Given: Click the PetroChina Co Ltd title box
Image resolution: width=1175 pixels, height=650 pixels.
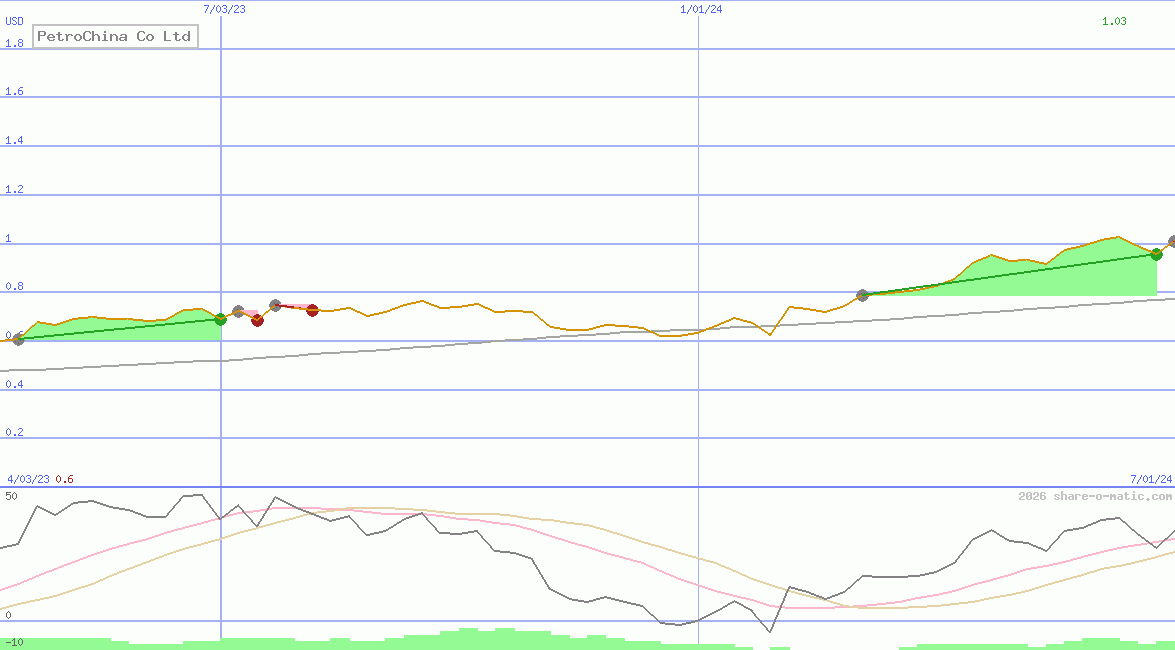Looking at the screenshot, I should [x=114, y=36].
